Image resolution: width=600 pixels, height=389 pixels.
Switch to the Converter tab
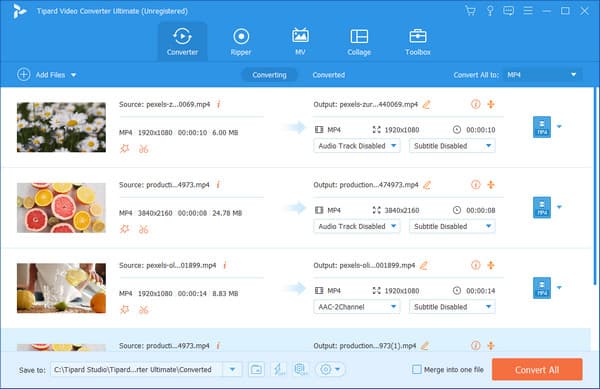click(x=183, y=41)
